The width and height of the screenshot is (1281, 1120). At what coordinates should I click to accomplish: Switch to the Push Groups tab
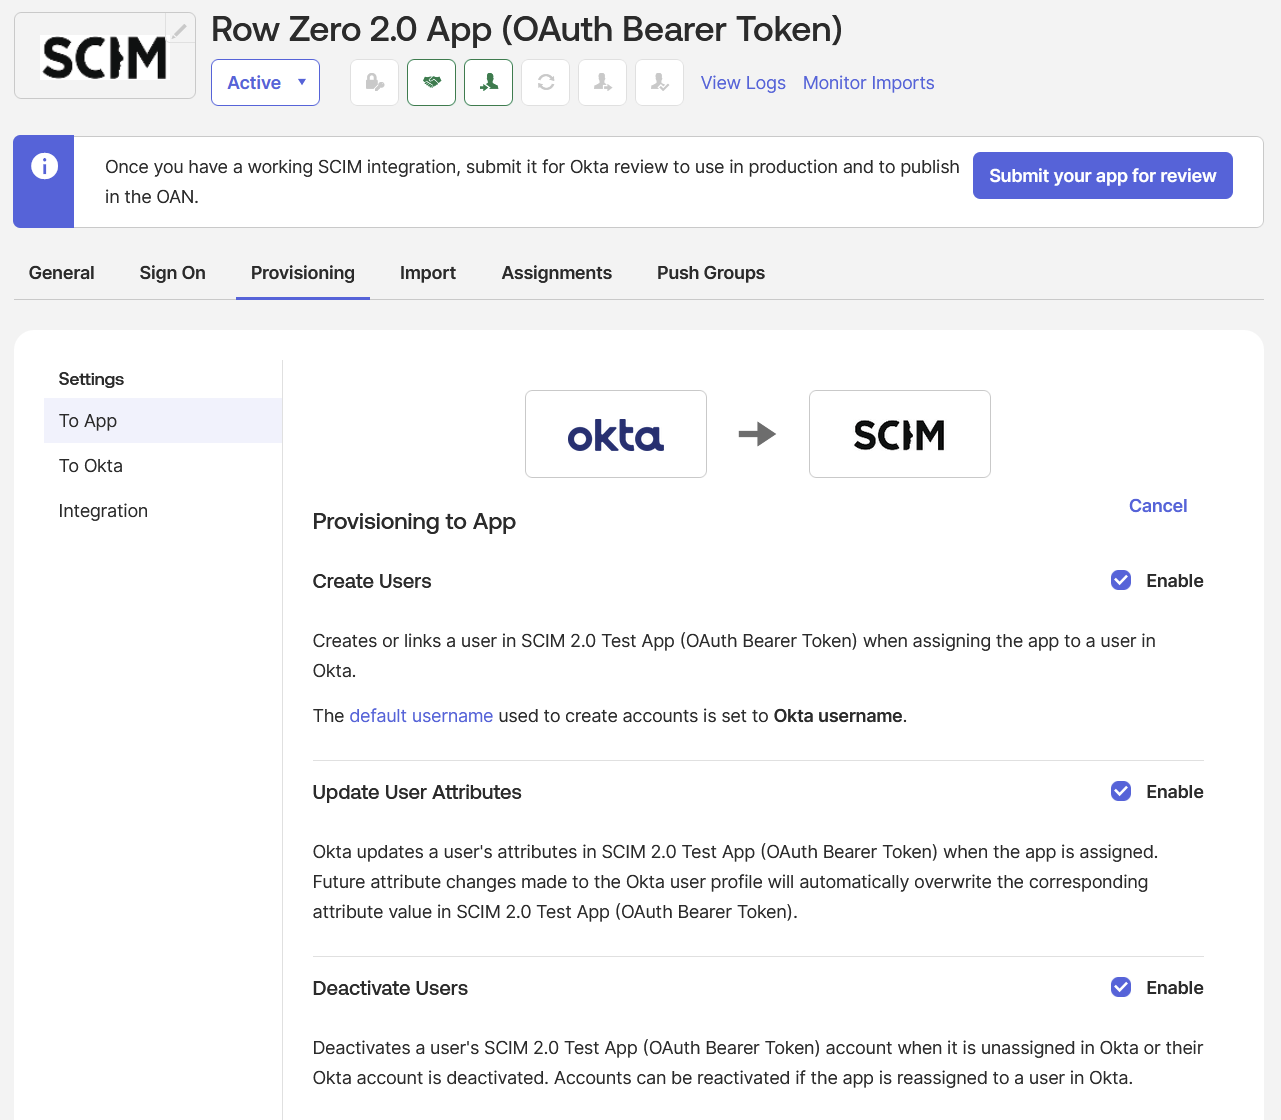pyautogui.click(x=710, y=272)
